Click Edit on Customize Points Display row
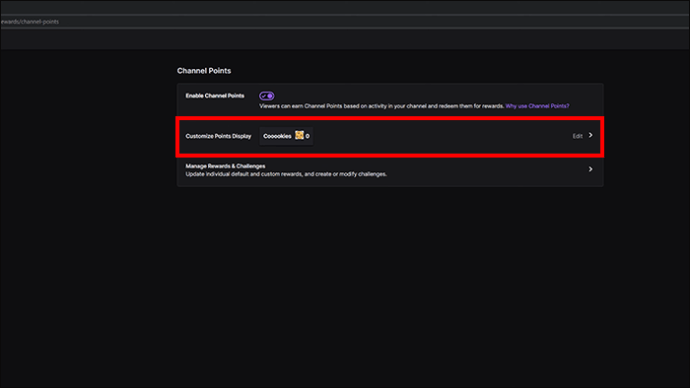Viewport: 690px width, 388px height. pos(577,136)
